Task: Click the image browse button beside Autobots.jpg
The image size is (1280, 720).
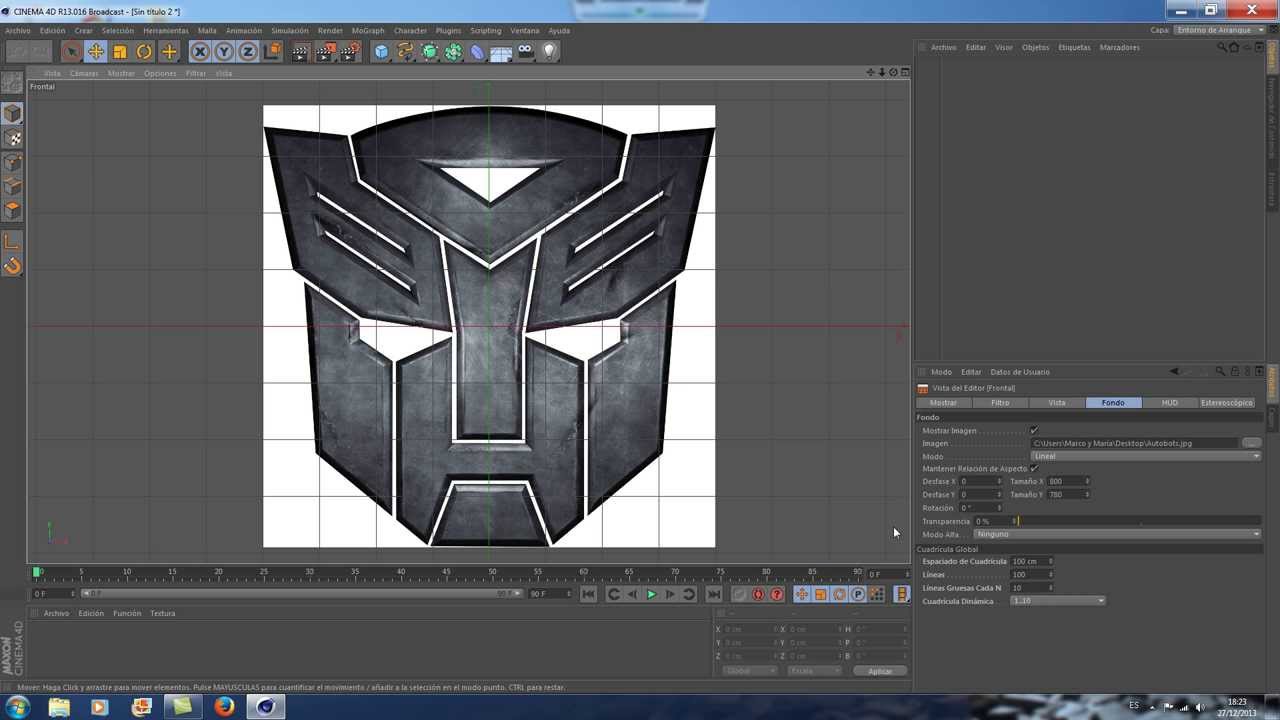Action: tap(1251, 443)
